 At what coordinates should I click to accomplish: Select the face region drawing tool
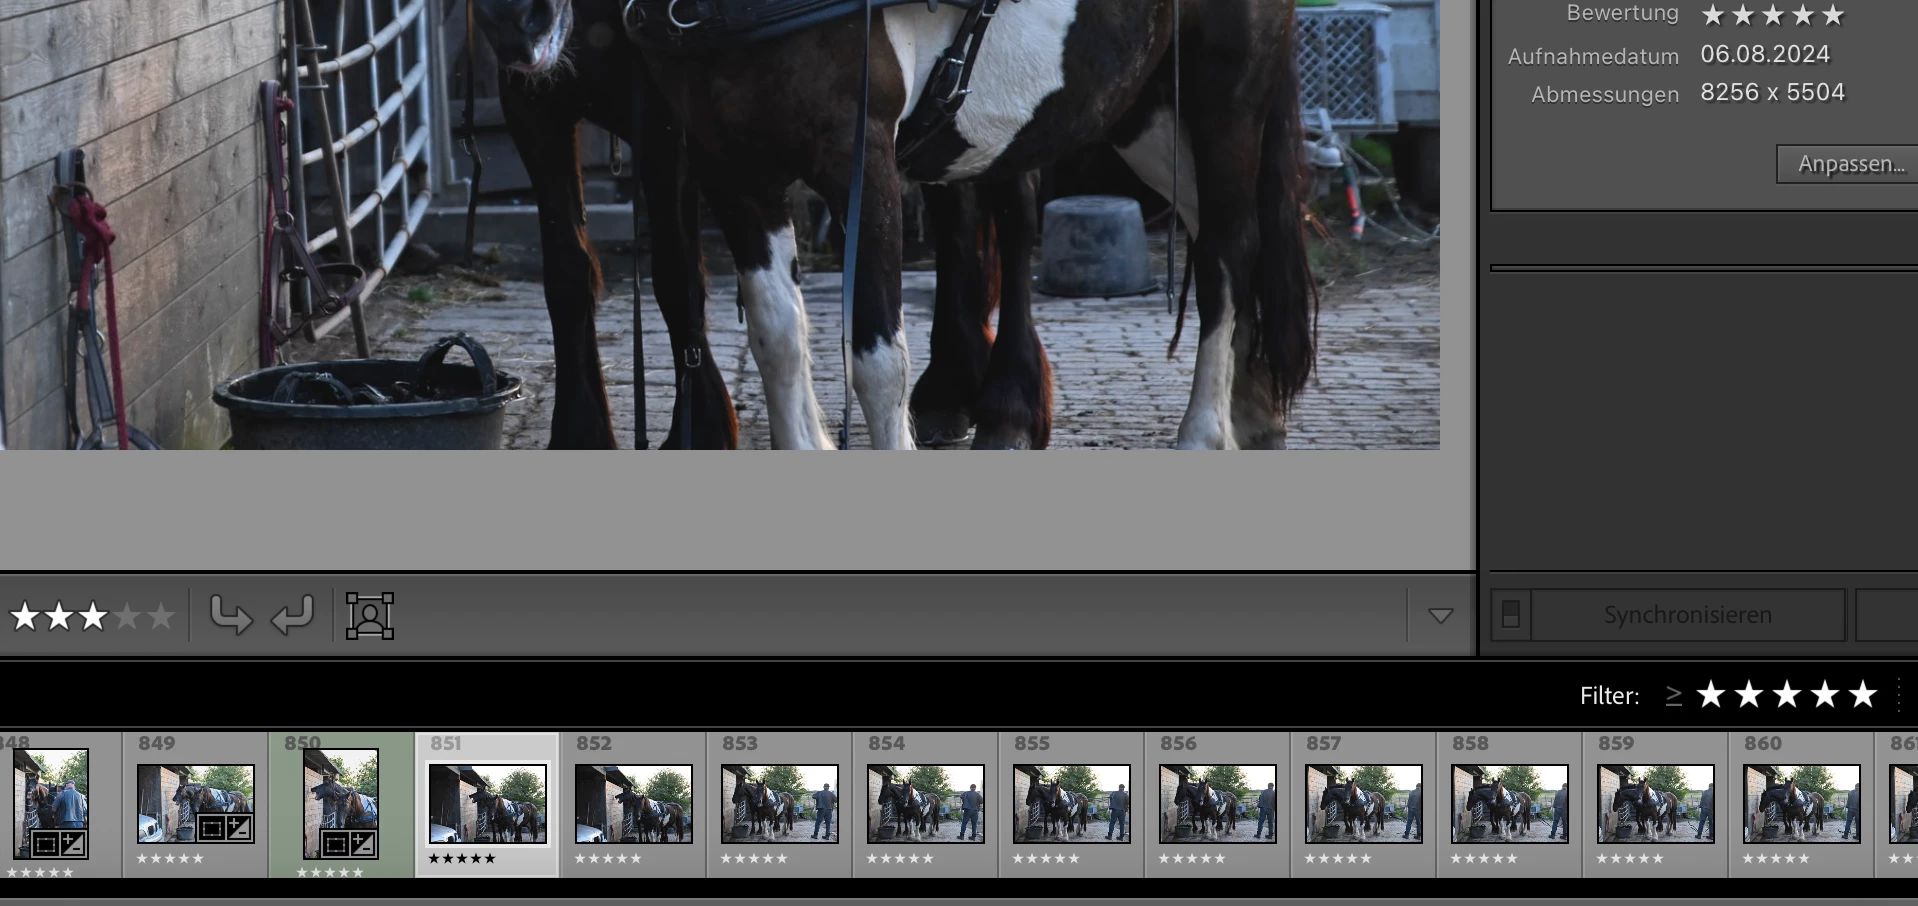click(370, 615)
